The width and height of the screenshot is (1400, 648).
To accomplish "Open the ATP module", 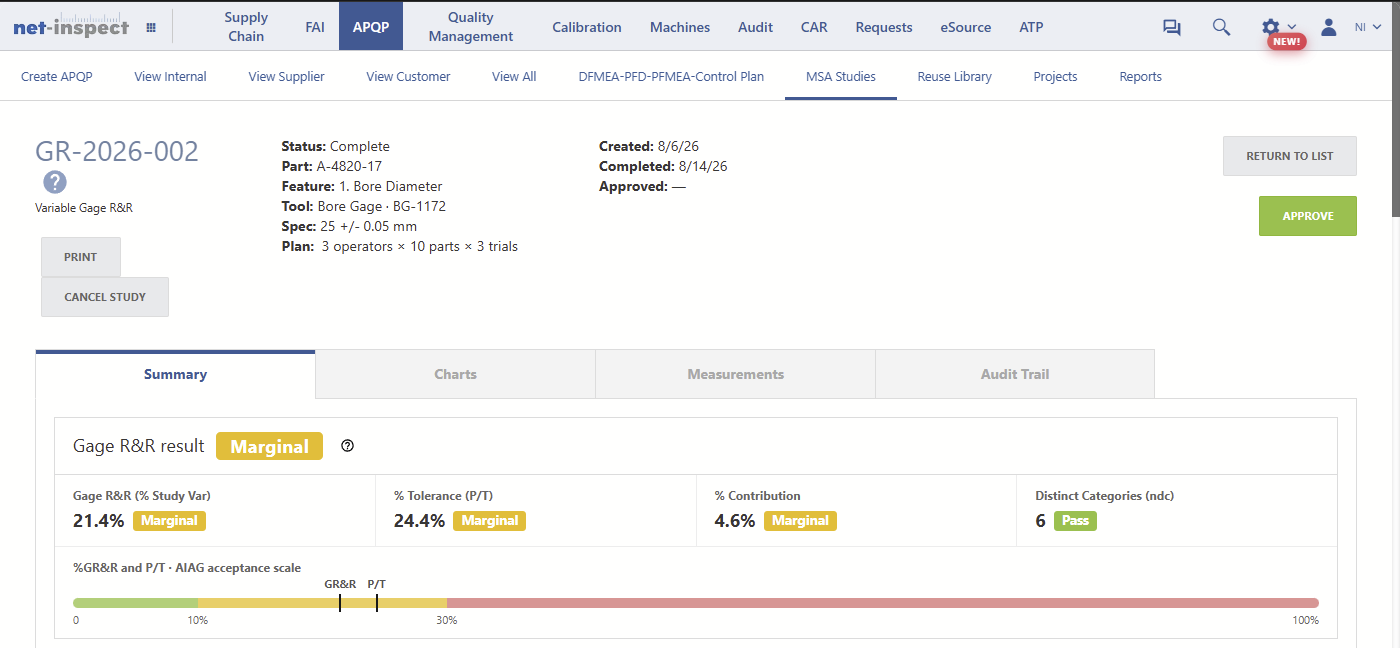I will click(1031, 27).
